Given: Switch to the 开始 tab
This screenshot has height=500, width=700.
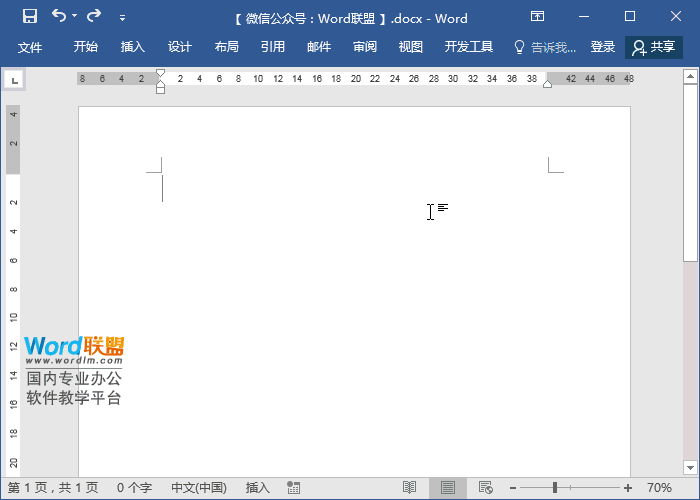Looking at the screenshot, I should click(x=85, y=47).
